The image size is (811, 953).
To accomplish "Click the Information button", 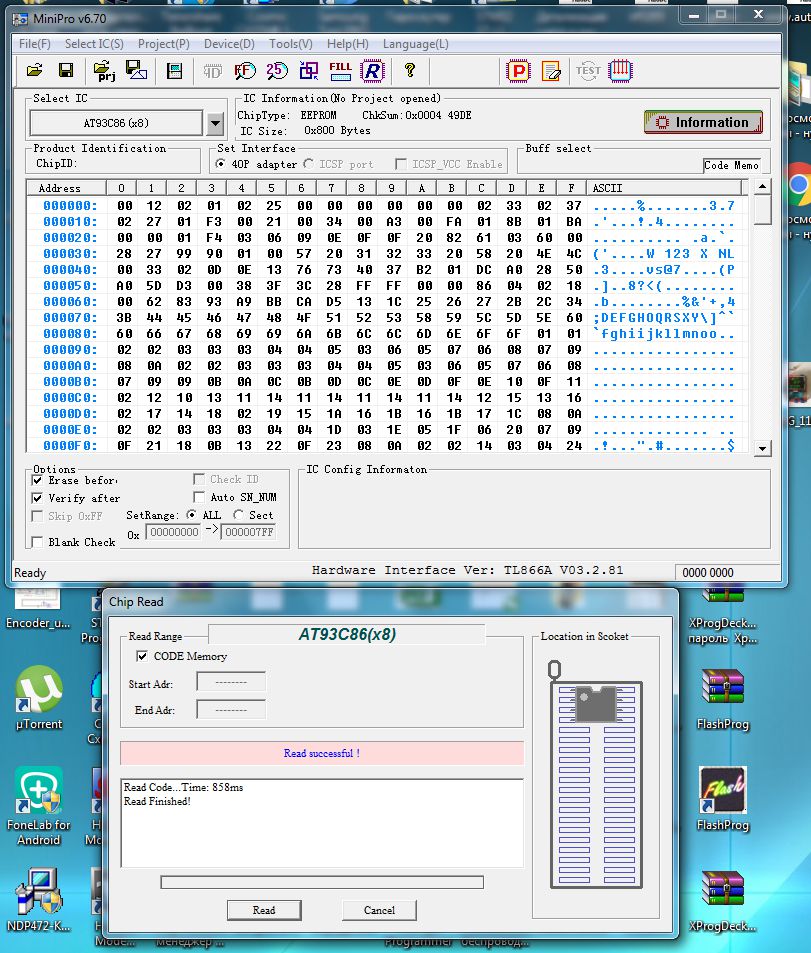I will (x=703, y=122).
